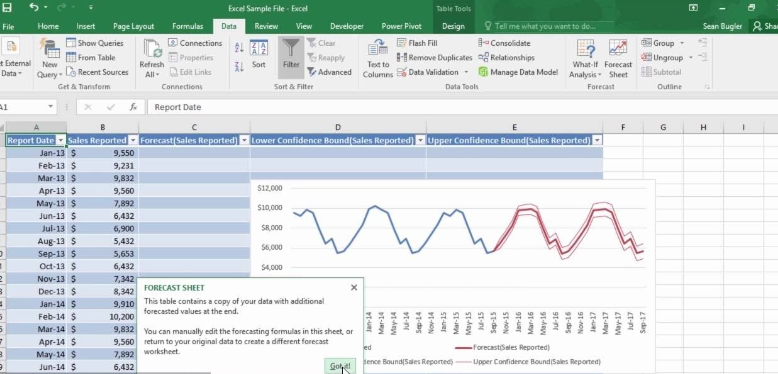Open the Undo history dropdown arrow
Viewport: 778px width, 374px height.
coord(45,7)
